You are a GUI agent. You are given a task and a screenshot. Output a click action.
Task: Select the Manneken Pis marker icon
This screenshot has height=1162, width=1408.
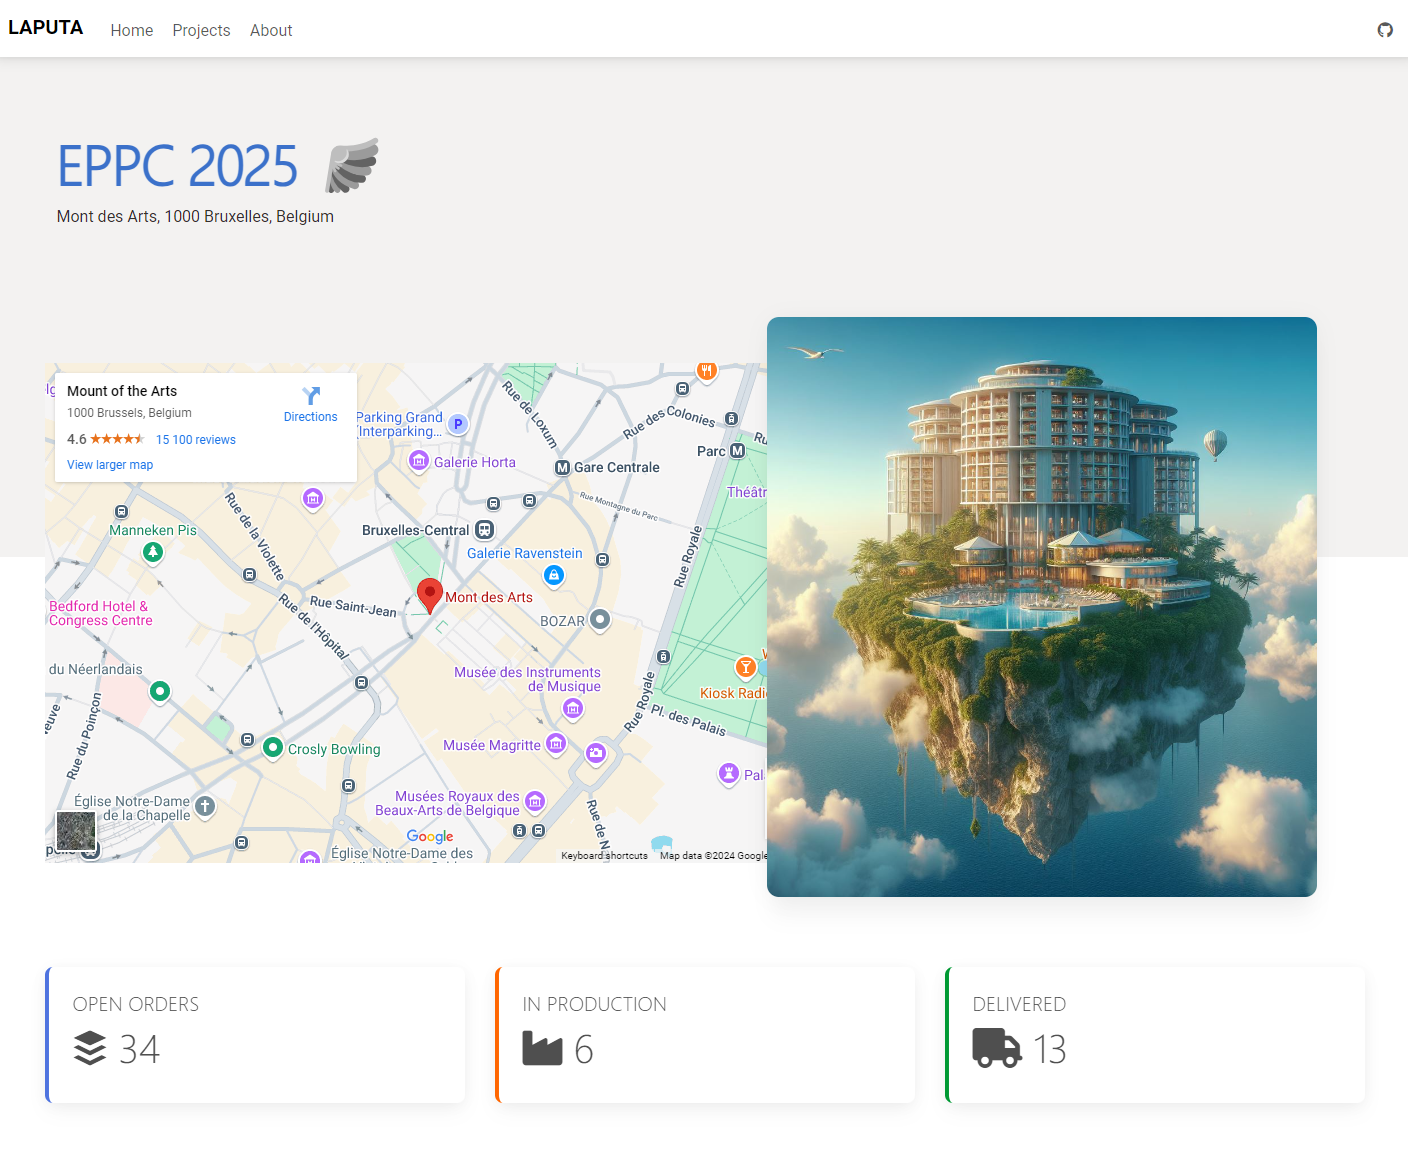tap(153, 552)
